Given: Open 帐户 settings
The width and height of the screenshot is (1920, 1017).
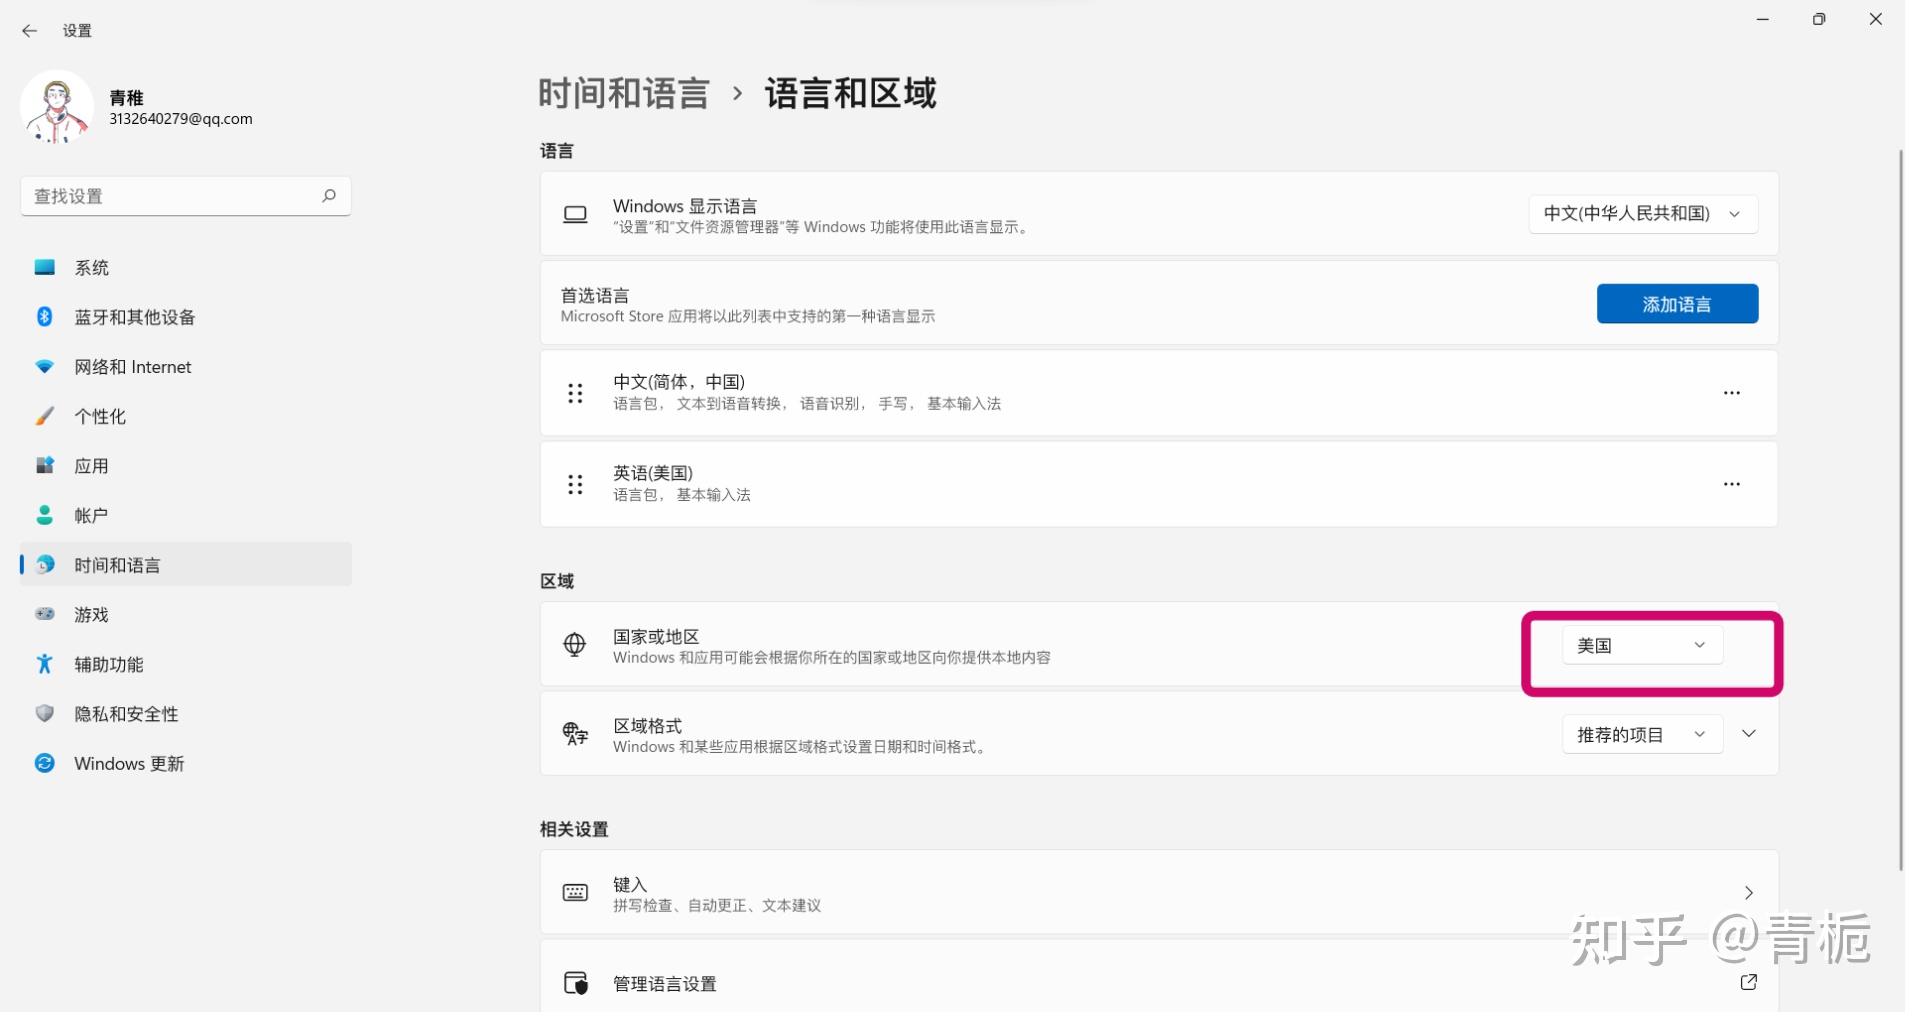Looking at the screenshot, I should pos(187,517).
